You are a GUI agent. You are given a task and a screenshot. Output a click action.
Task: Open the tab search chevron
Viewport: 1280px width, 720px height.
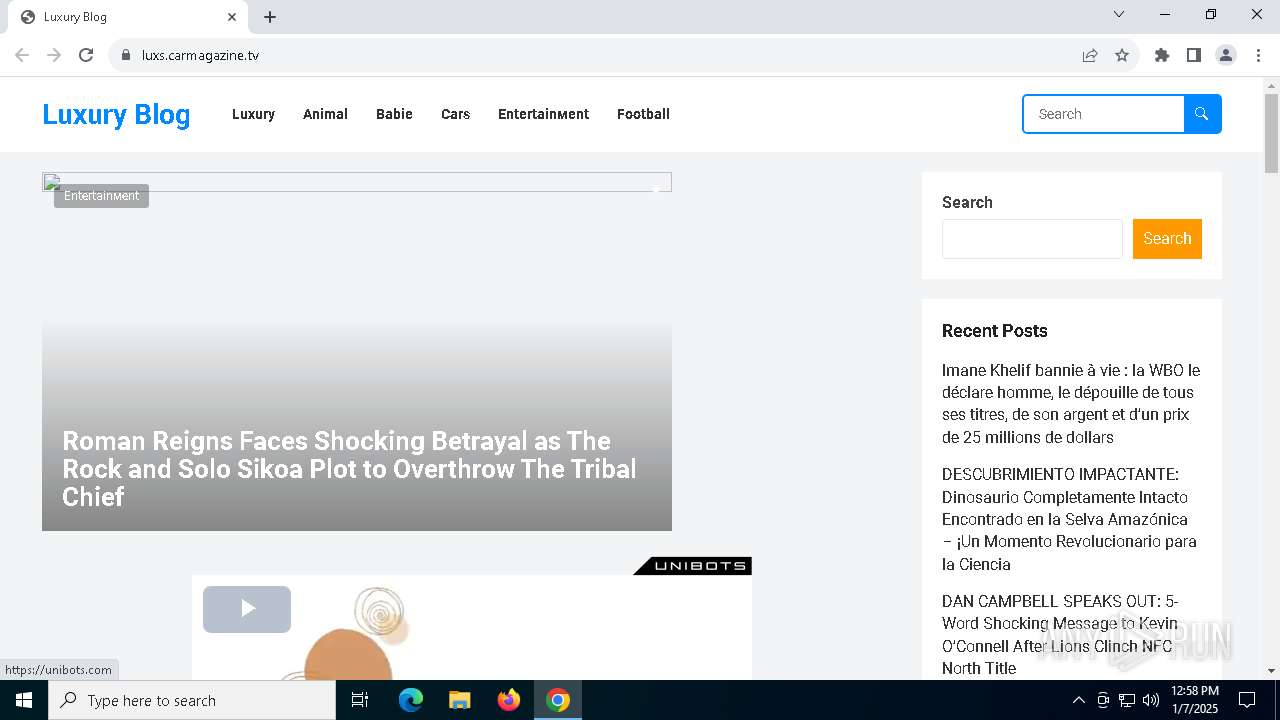tap(1119, 14)
